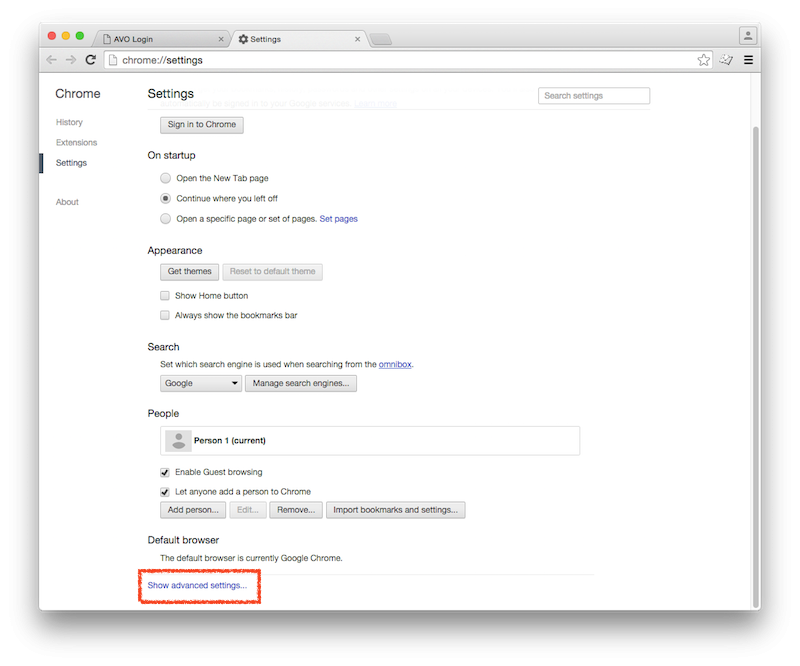Enable Show Home button
This screenshot has height=666, width=800.
pyautogui.click(x=164, y=295)
